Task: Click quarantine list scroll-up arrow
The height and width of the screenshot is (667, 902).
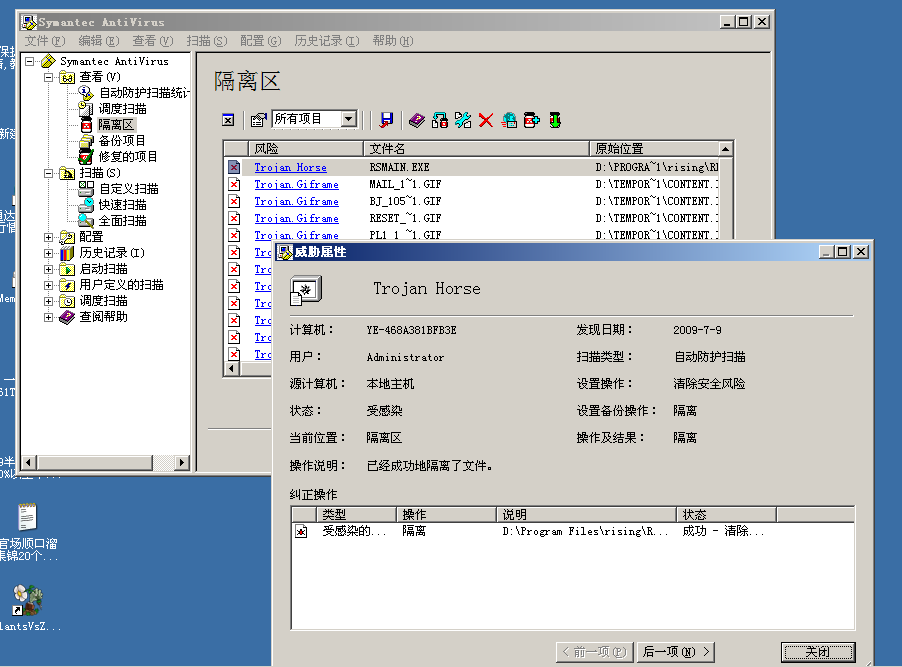Action: coord(725,149)
